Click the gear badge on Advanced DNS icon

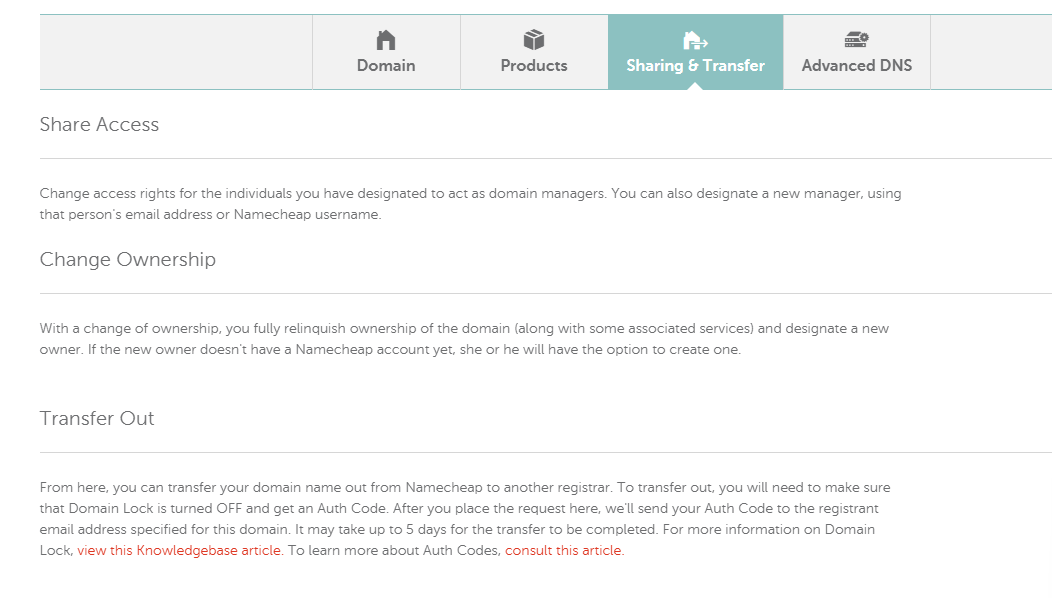(864, 36)
